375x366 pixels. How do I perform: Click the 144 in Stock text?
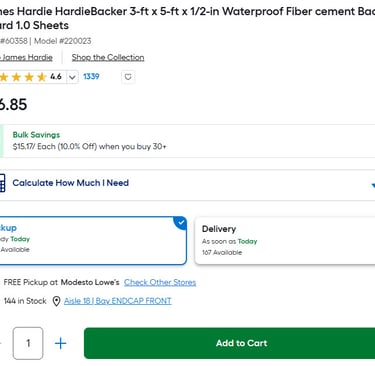click(25, 301)
